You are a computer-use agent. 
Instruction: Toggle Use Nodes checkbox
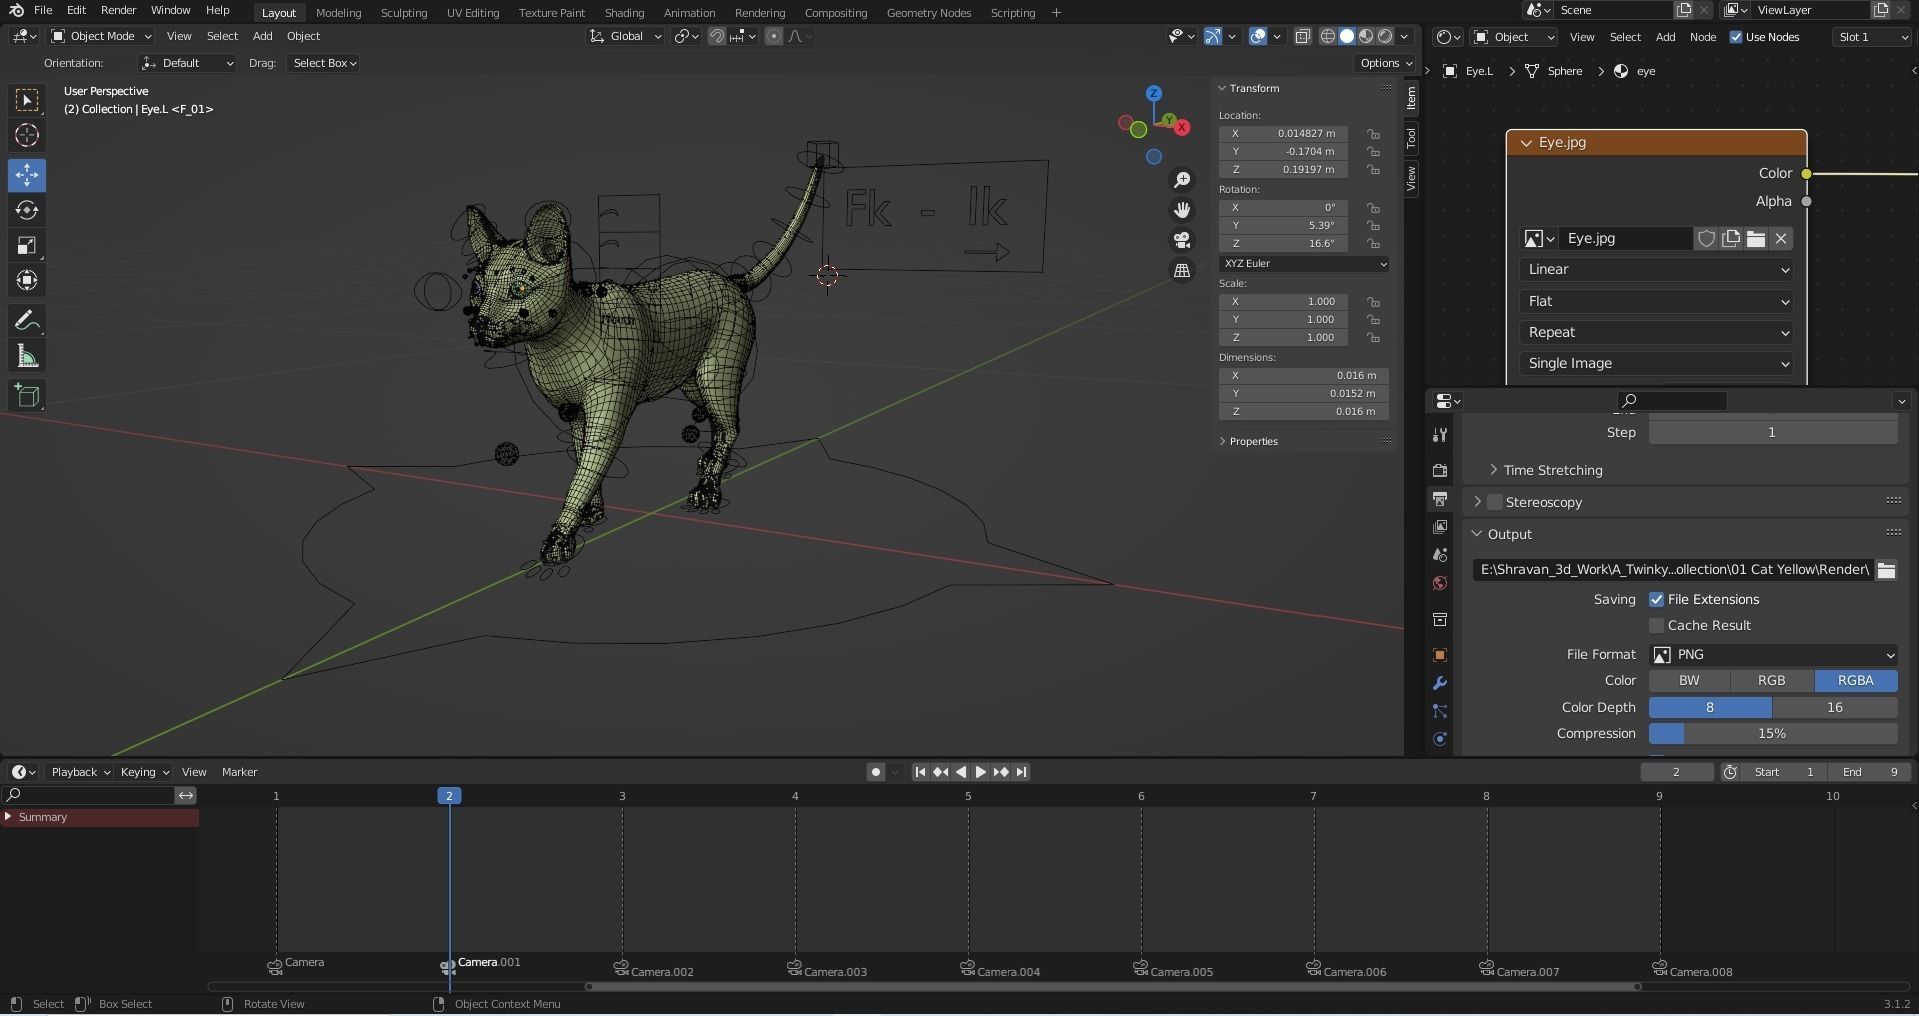[x=1736, y=37]
